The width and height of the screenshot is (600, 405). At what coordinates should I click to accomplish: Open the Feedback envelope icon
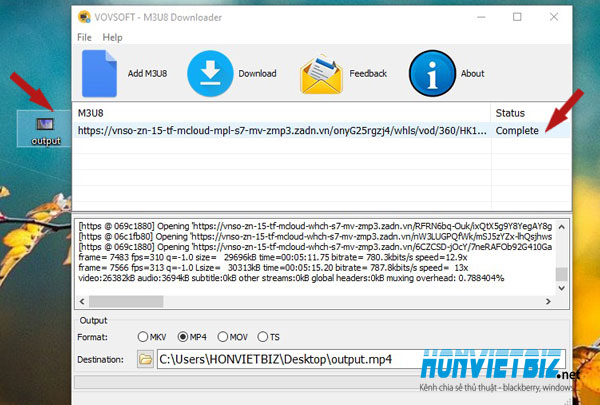[321, 74]
